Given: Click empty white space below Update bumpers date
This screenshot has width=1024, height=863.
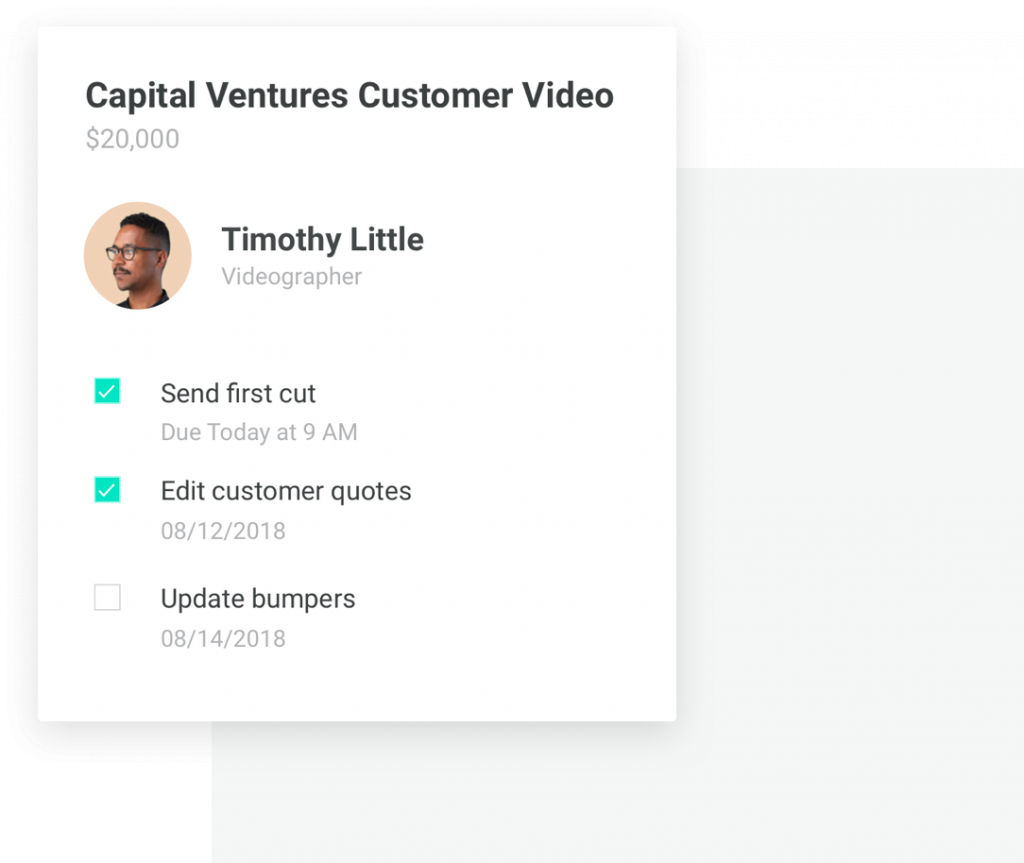Looking at the screenshot, I should (x=350, y=685).
